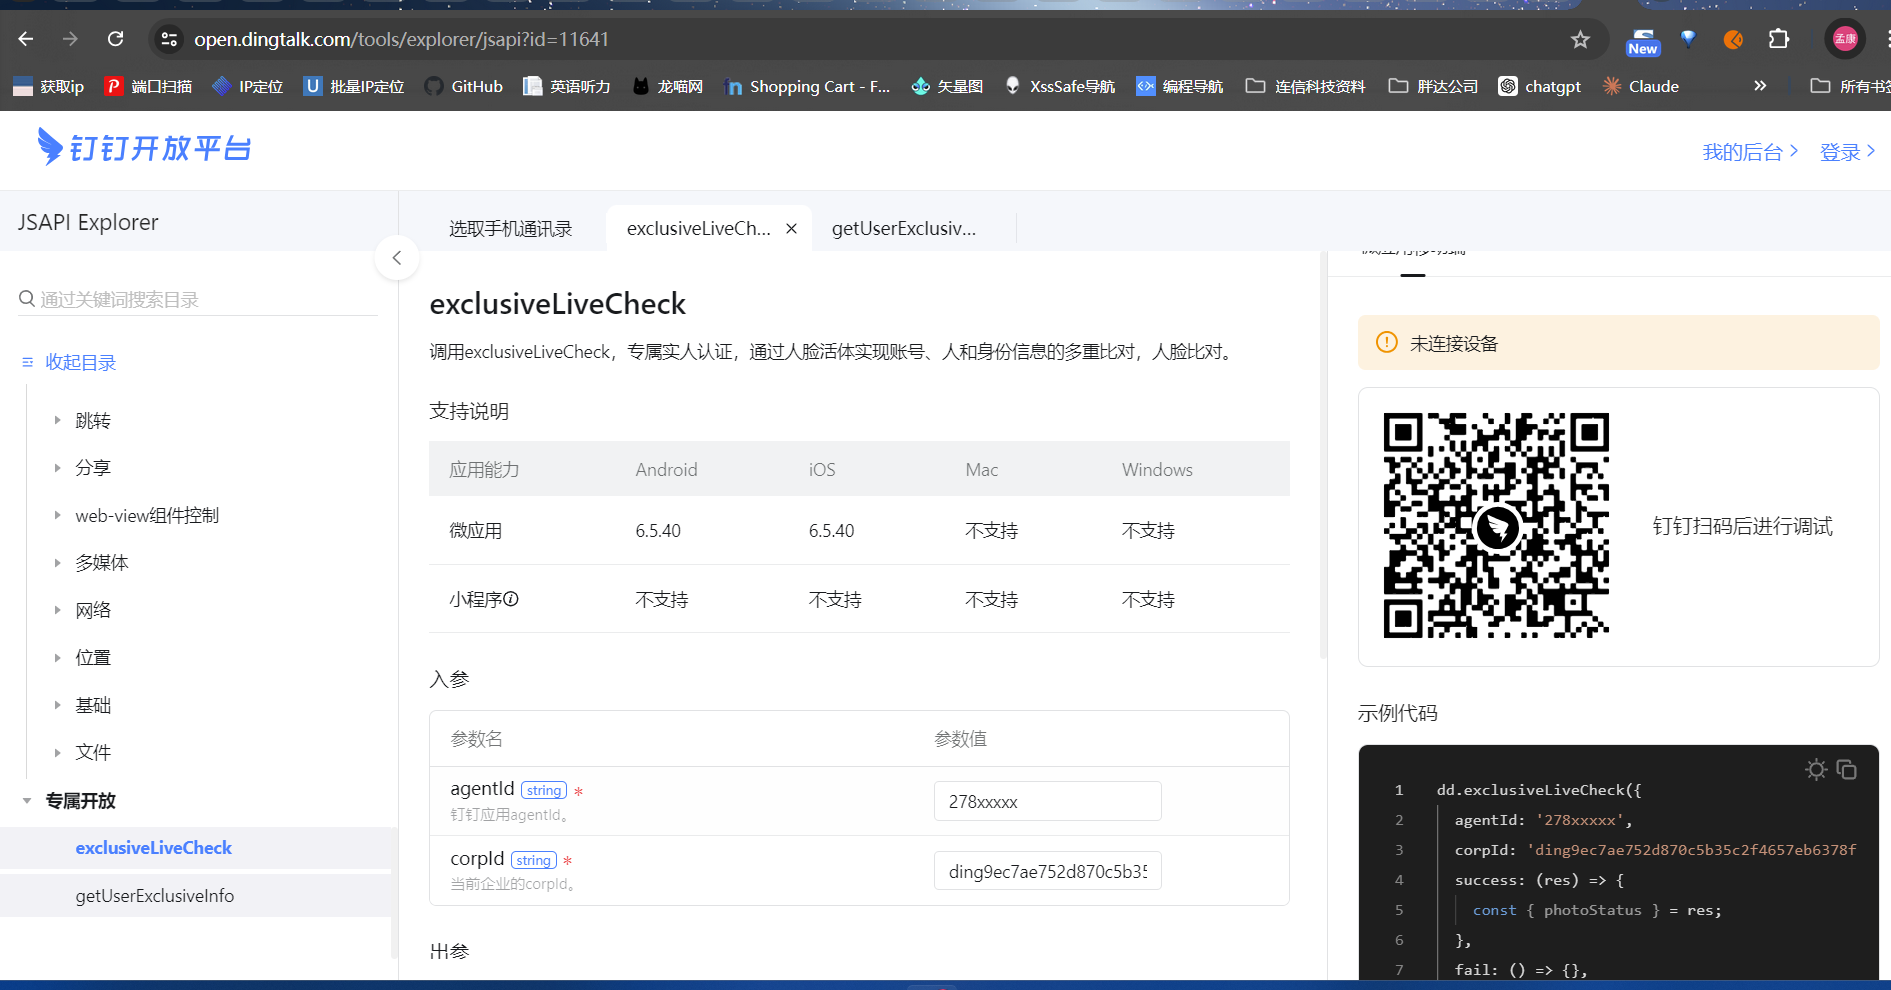
Task: Reload the page with refresh icon
Action: point(116,39)
